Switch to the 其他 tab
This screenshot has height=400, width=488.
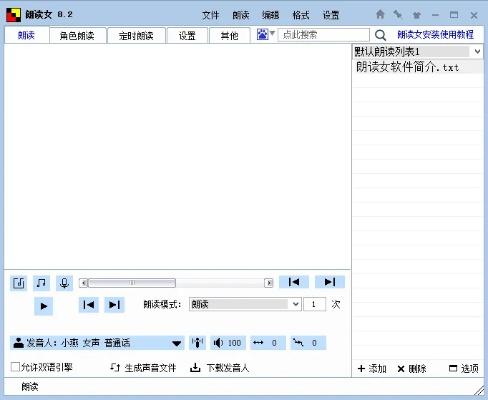coord(230,36)
